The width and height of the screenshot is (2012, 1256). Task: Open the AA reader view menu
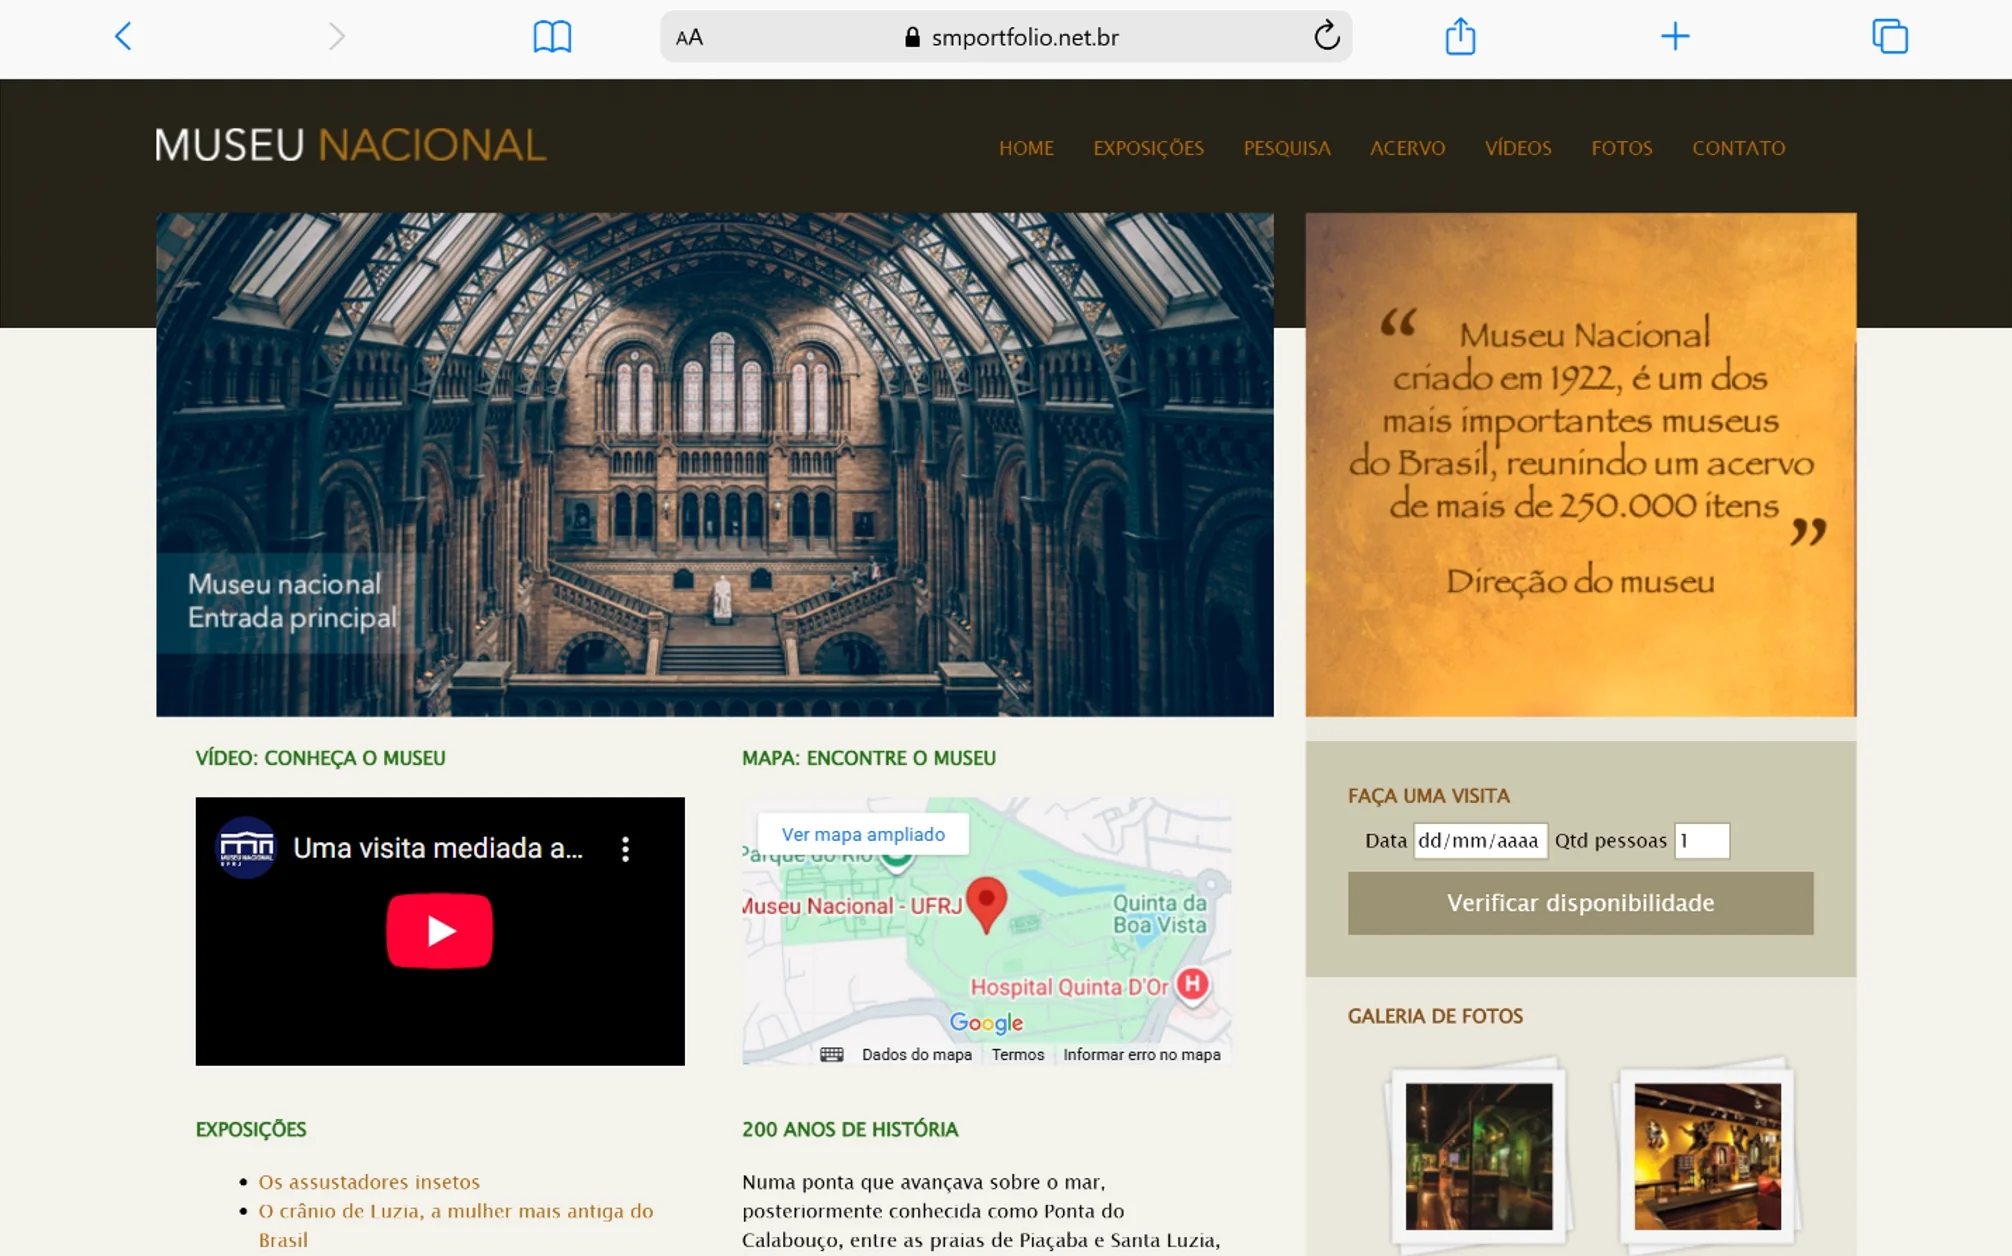click(689, 37)
